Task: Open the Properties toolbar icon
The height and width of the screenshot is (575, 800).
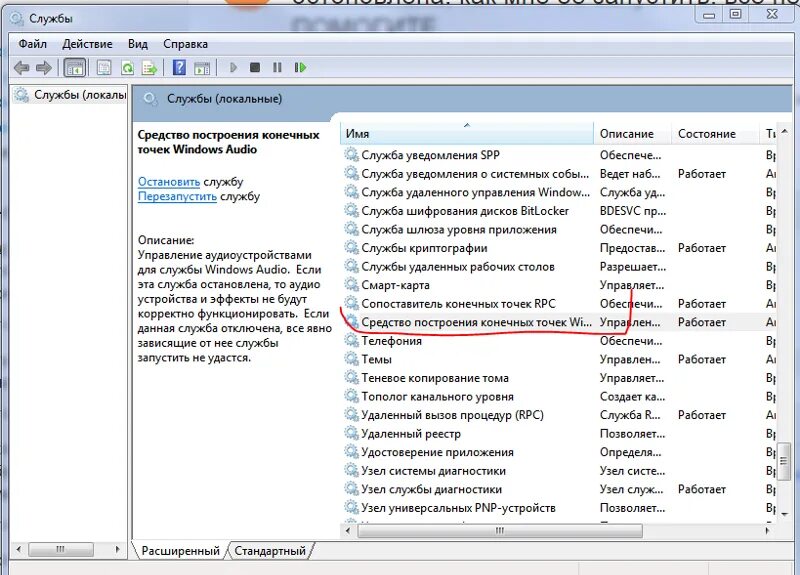Action: click(104, 68)
